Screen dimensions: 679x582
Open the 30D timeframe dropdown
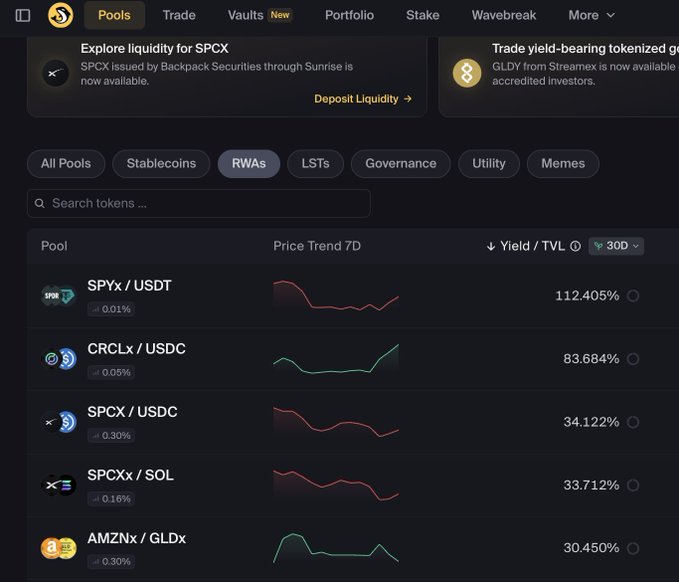point(616,246)
